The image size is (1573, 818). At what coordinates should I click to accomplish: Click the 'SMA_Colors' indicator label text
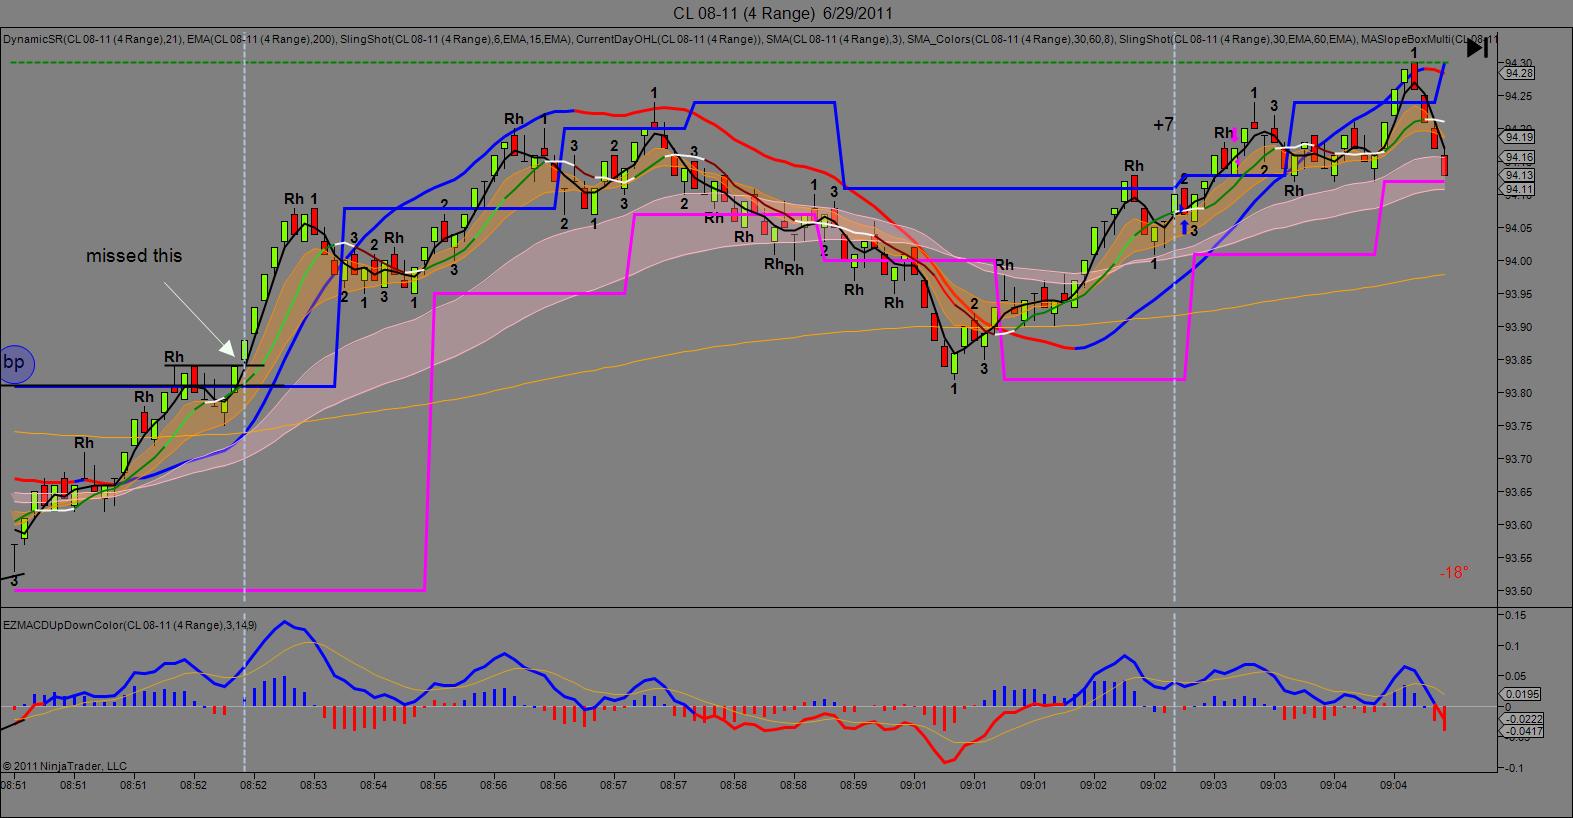tap(937, 40)
